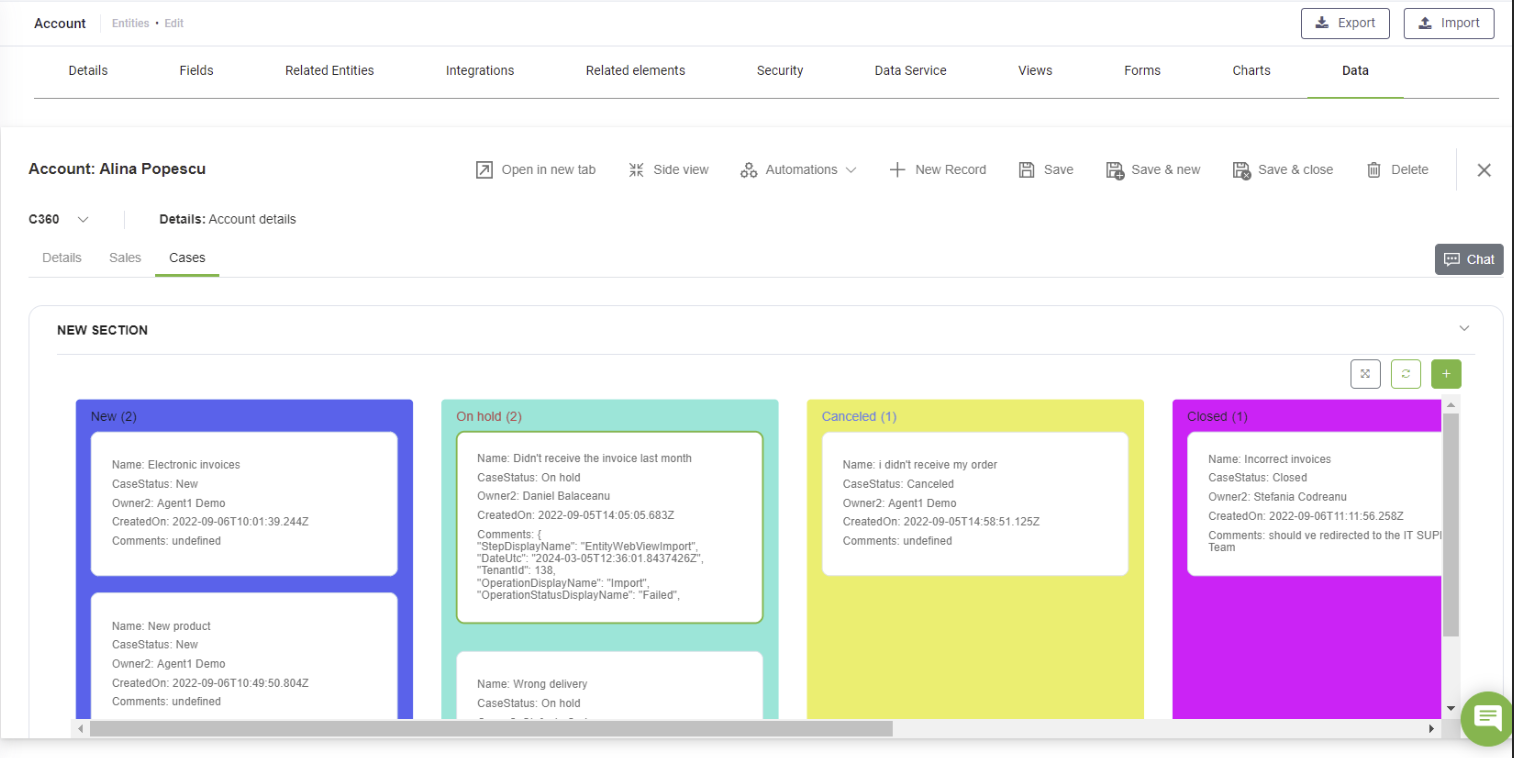The image size is (1514, 758).
Task: Click the Open in new tab icon
Action: pyautogui.click(x=484, y=170)
